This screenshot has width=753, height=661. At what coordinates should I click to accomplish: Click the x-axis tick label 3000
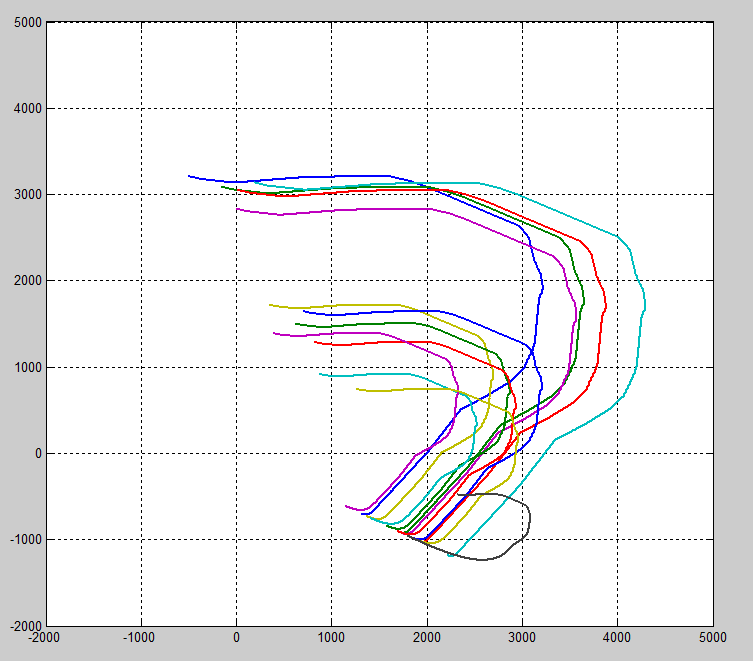tap(522, 636)
